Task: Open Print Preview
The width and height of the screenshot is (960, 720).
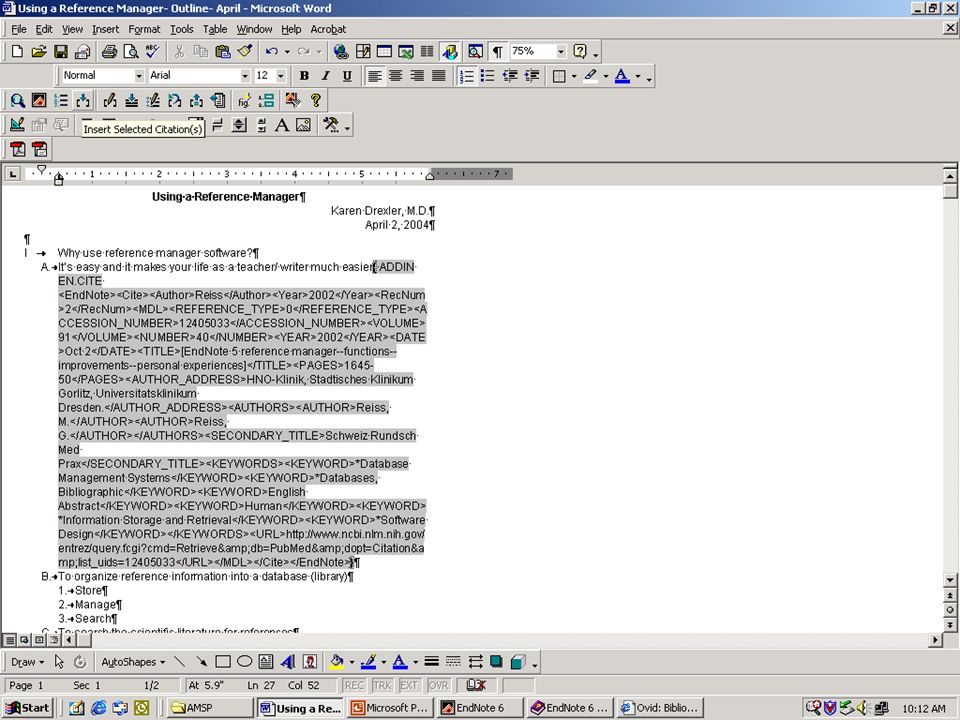Action: click(130, 51)
